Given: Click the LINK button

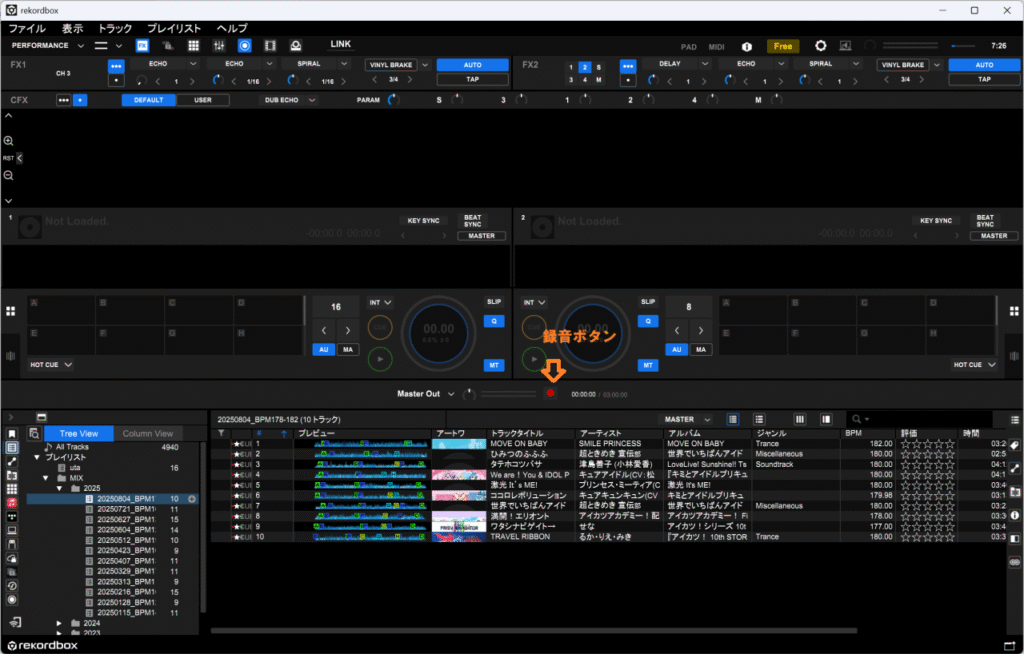Looking at the screenshot, I should pos(340,44).
